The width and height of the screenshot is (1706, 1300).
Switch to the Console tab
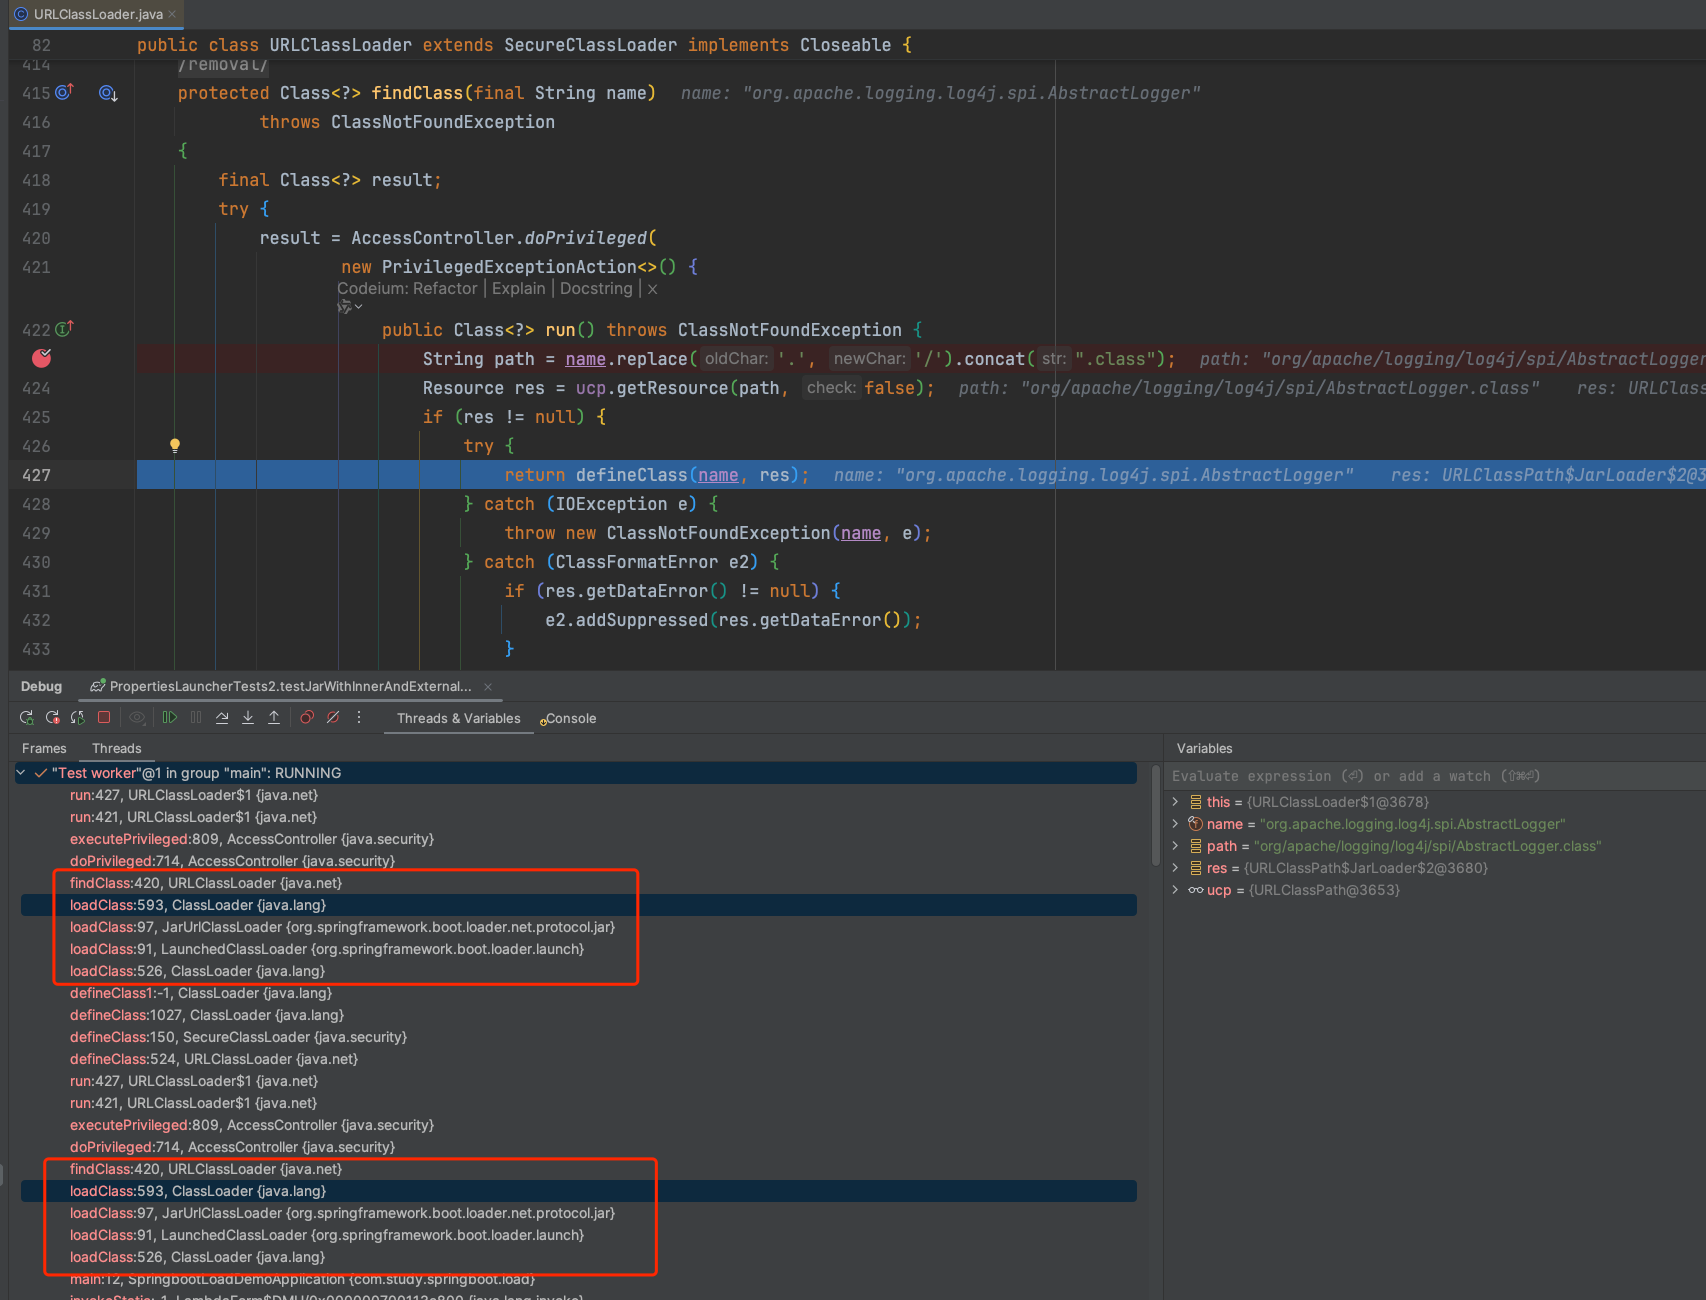(570, 718)
